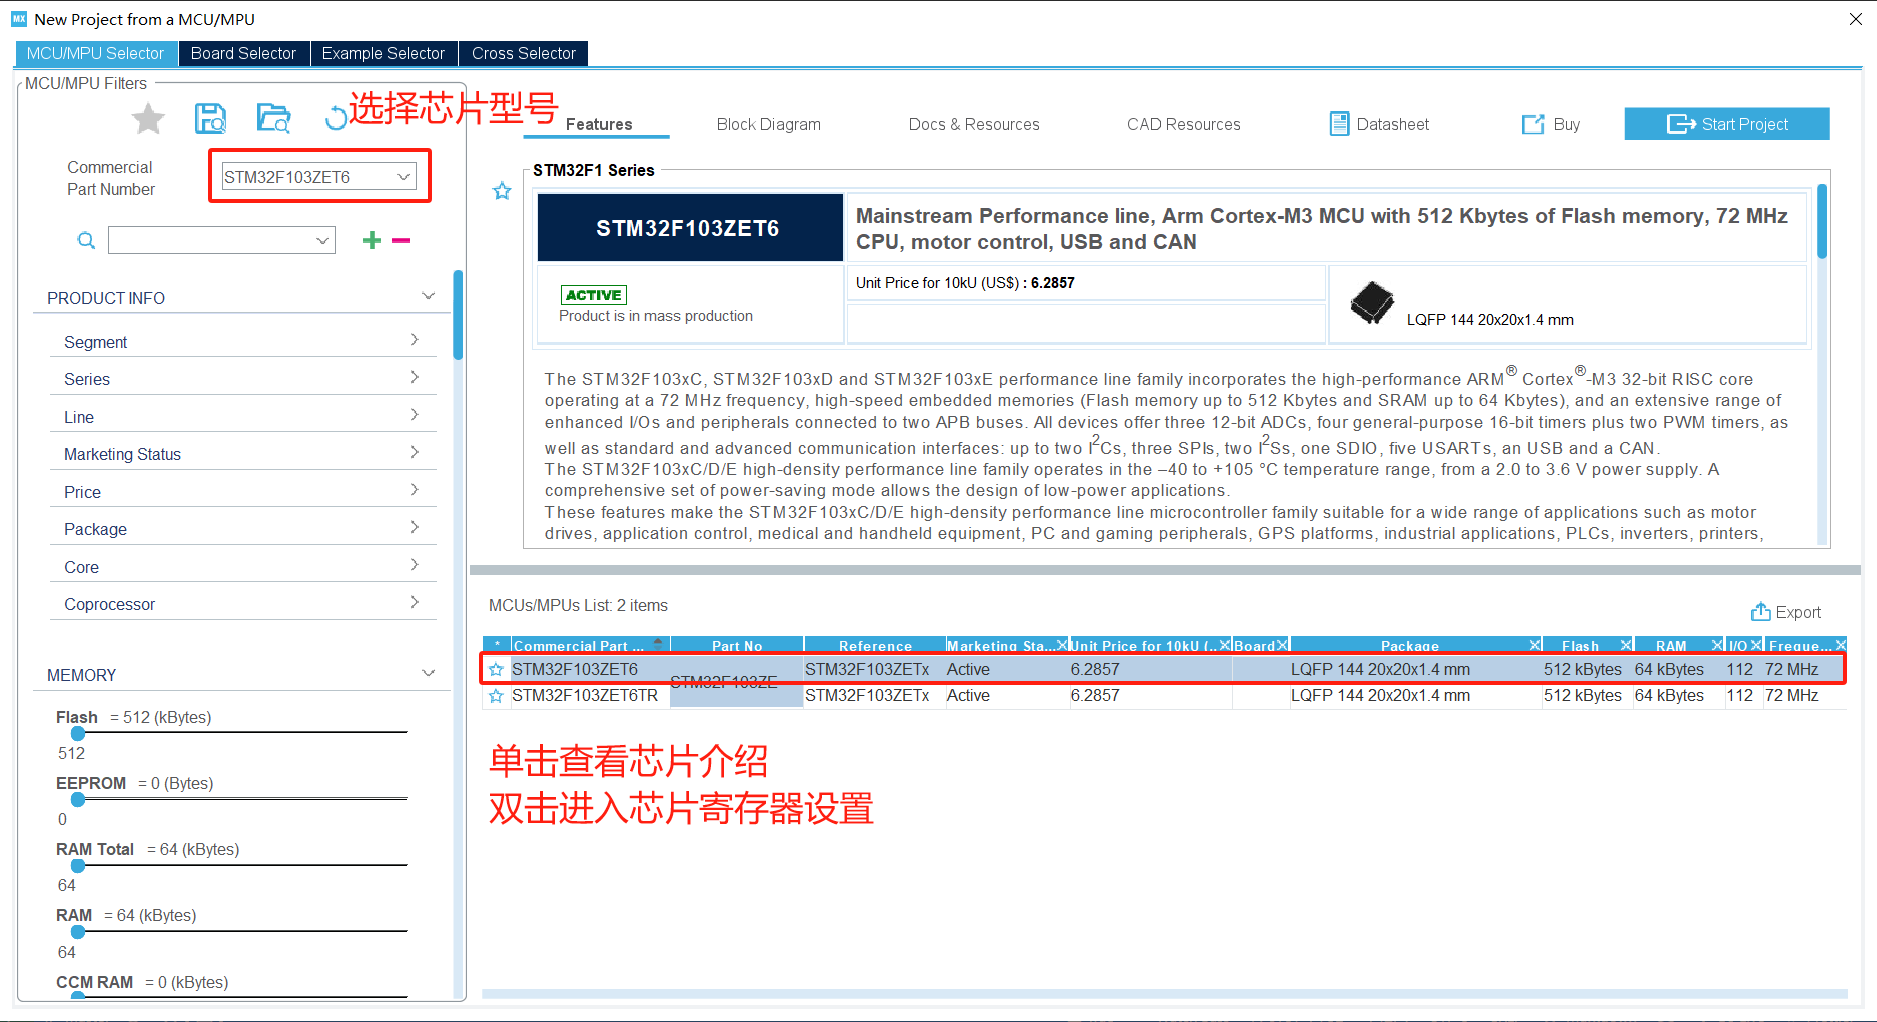Screen dimensions: 1877x1022
Task: Expand the Series filter
Action: pos(415,377)
